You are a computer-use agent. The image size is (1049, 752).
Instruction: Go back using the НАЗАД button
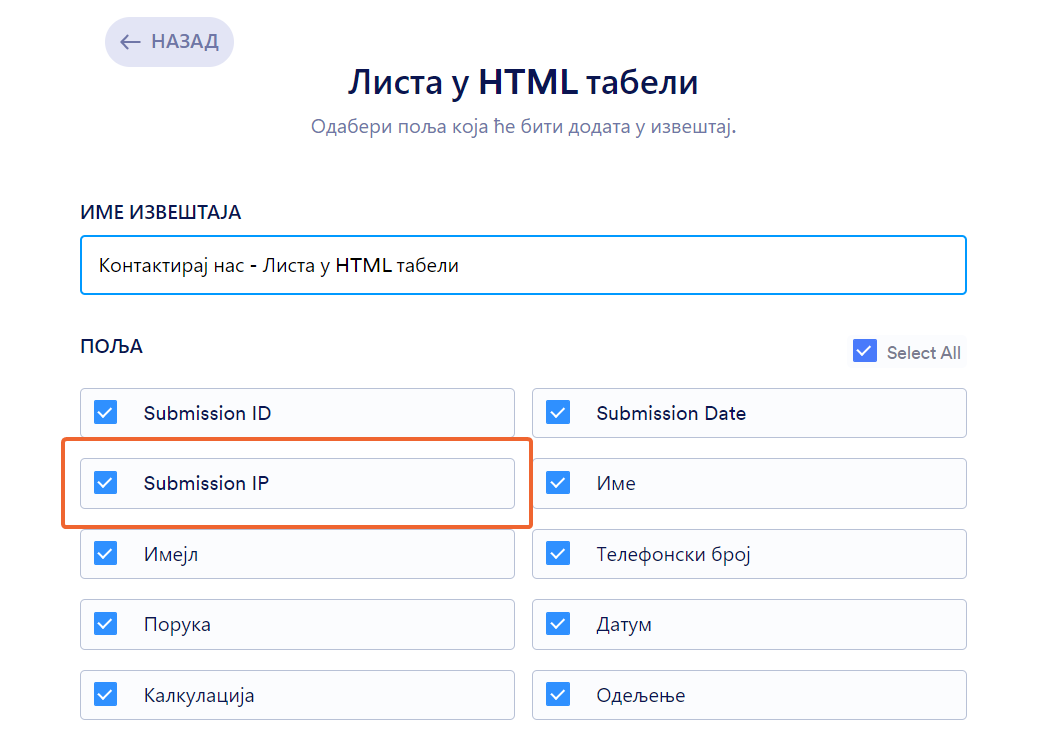[169, 42]
